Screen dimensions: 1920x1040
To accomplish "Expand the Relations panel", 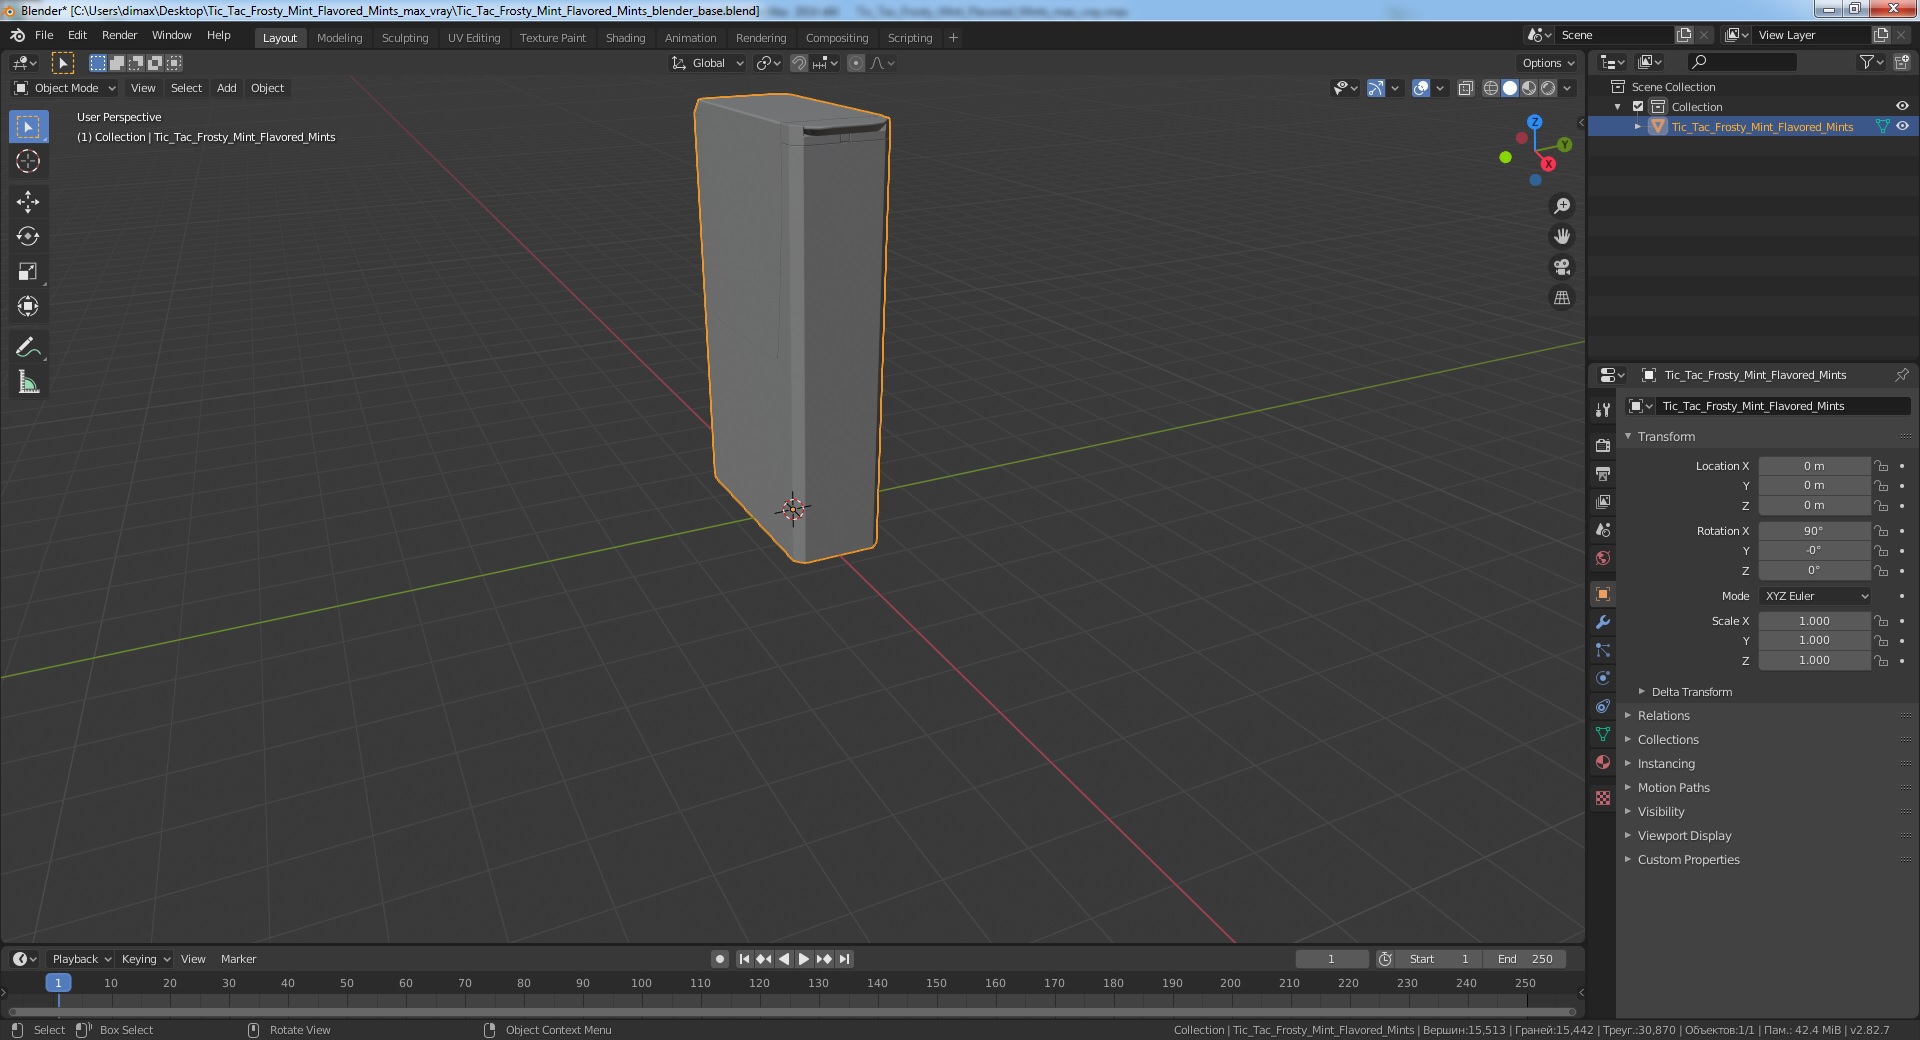I will [1663, 716].
